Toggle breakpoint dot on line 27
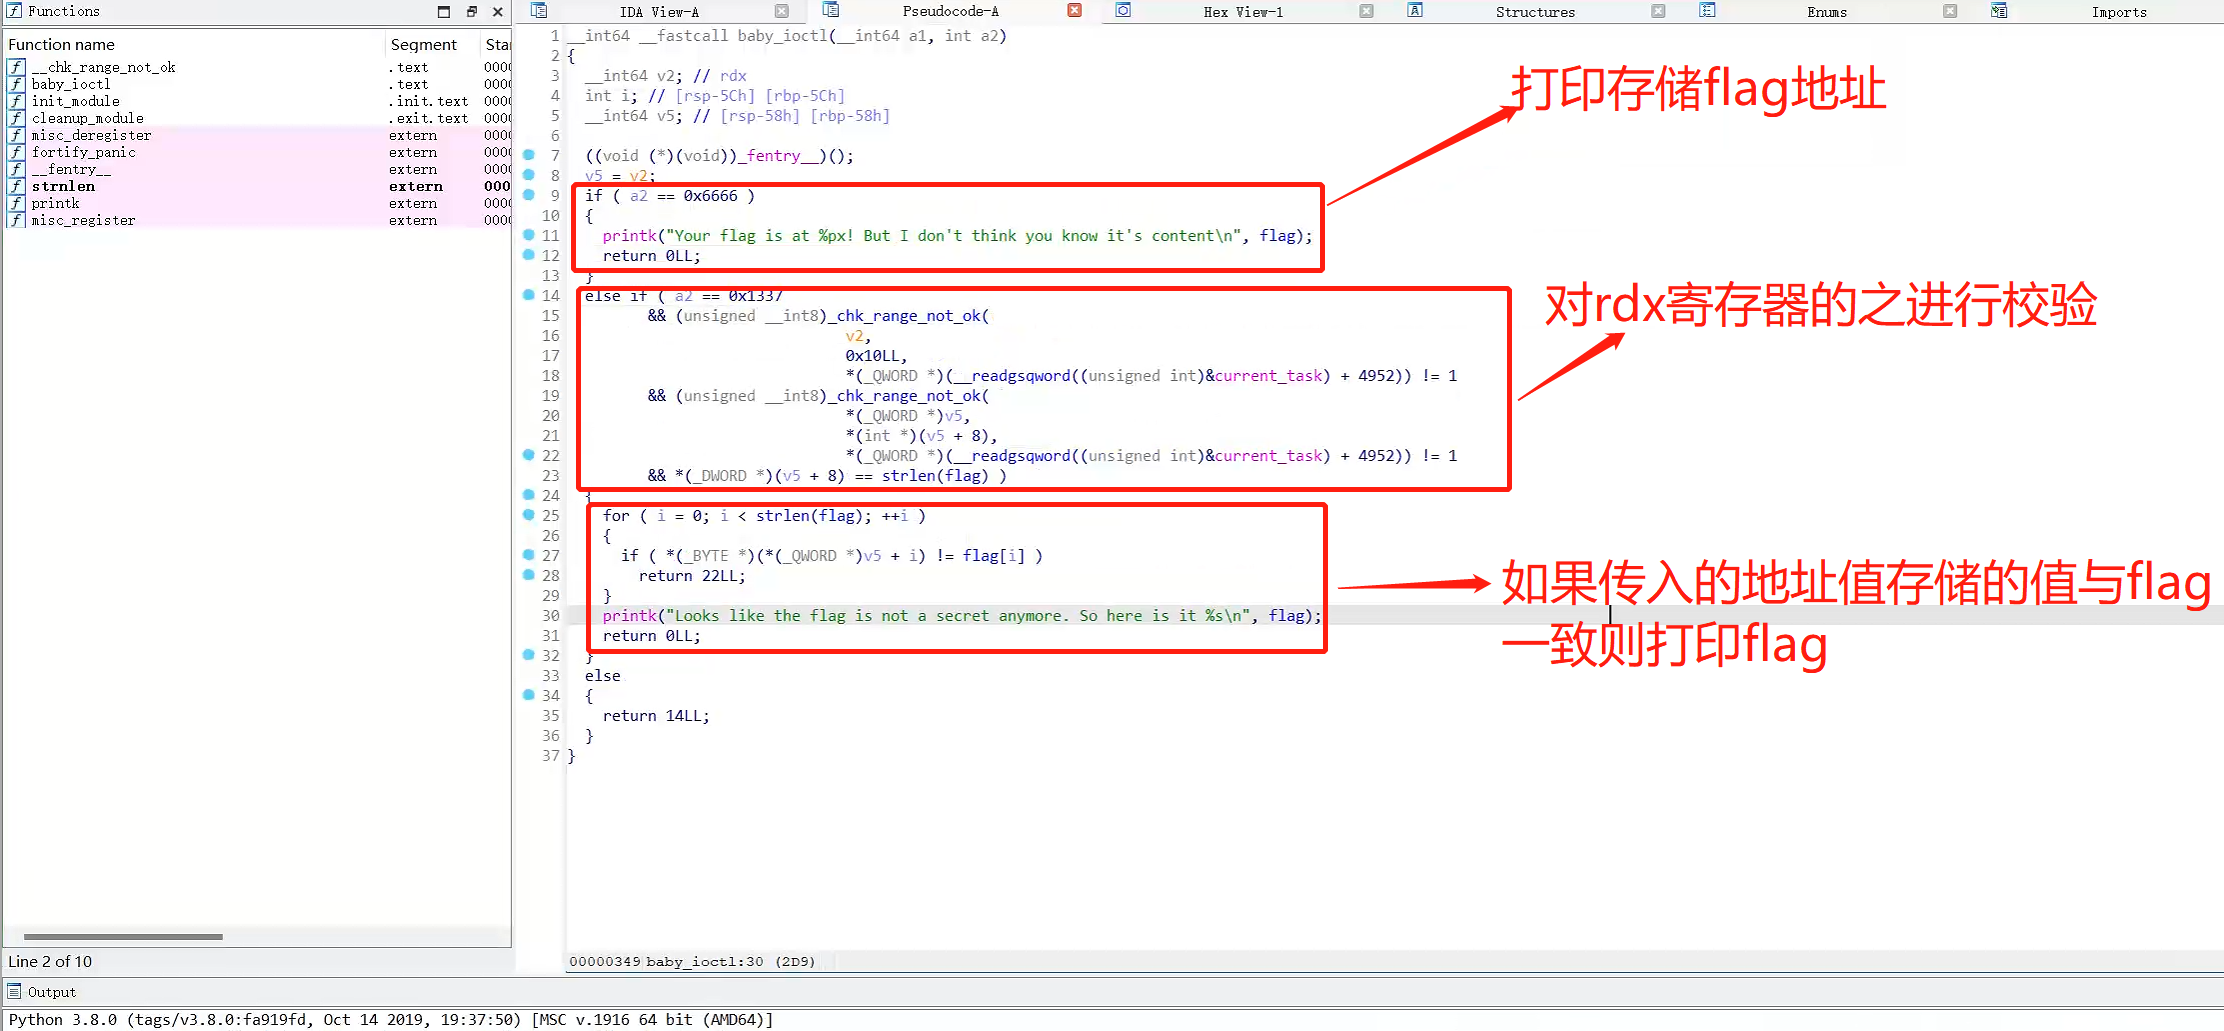This screenshot has height=1031, width=2224. (529, 555)
